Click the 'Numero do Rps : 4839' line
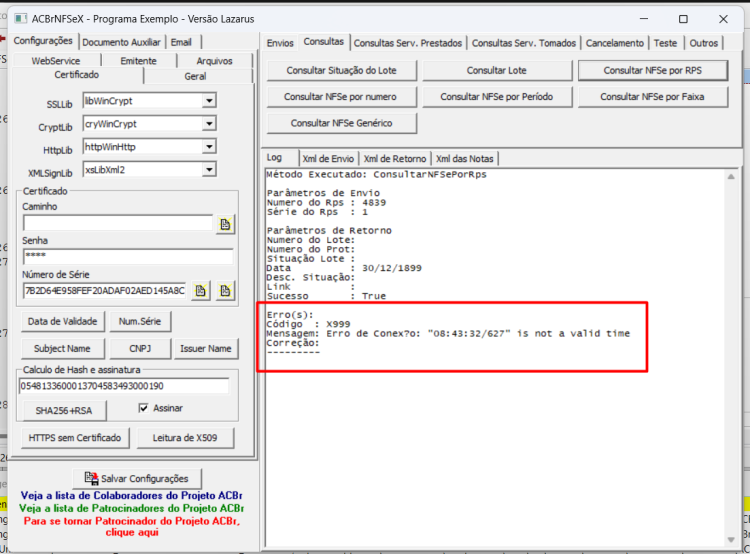750x554 pixels. coord(326,202)
